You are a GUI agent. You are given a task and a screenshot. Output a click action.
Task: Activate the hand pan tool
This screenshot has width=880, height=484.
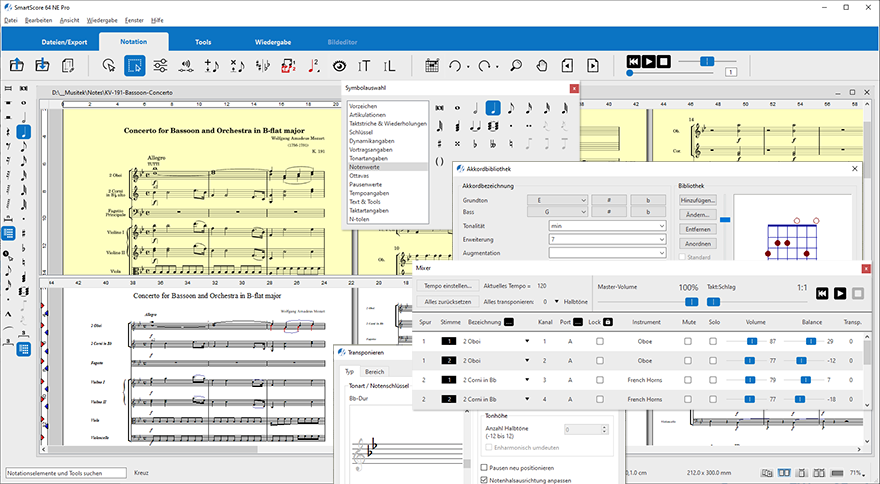541,66
